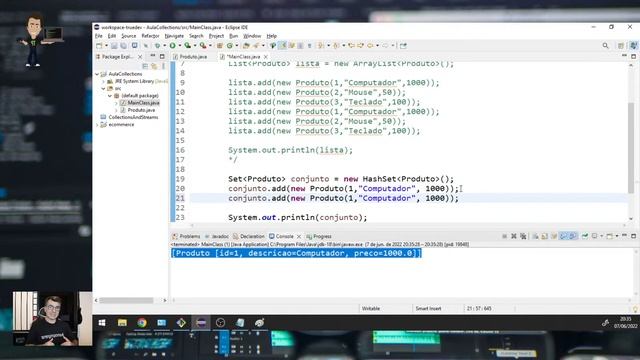
Task: Maximize the editor area
Action: 633,56
